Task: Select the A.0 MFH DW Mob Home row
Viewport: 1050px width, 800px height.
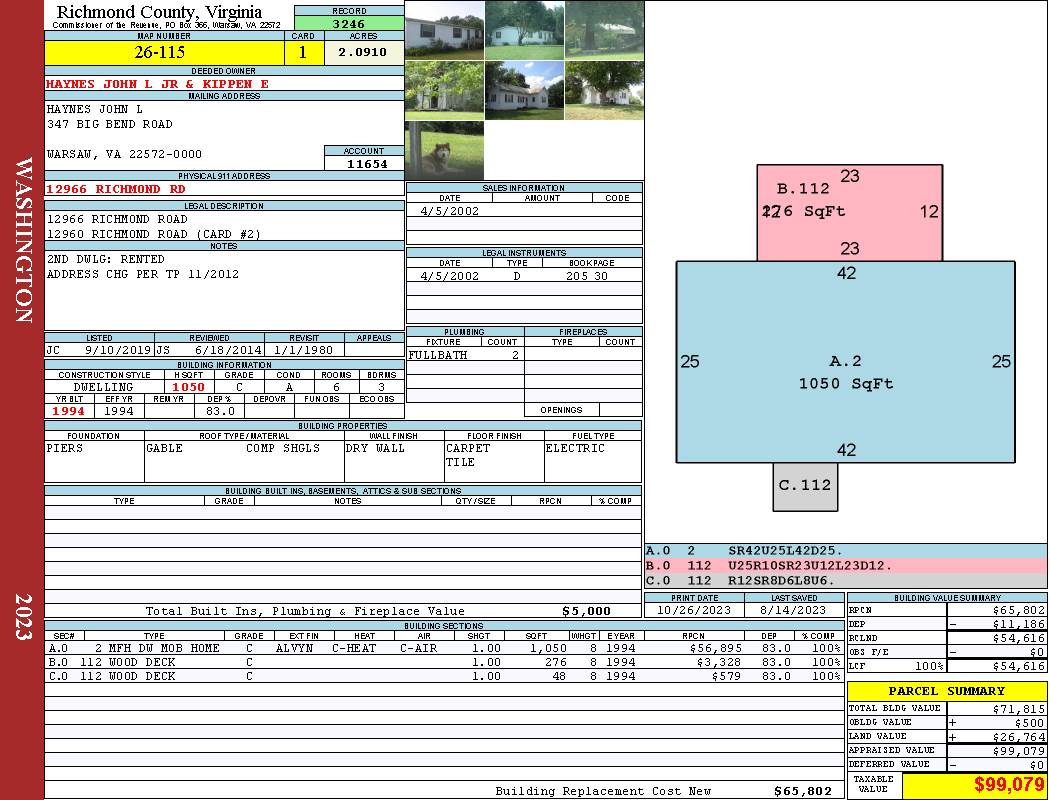Action: (x=443, y=648)
